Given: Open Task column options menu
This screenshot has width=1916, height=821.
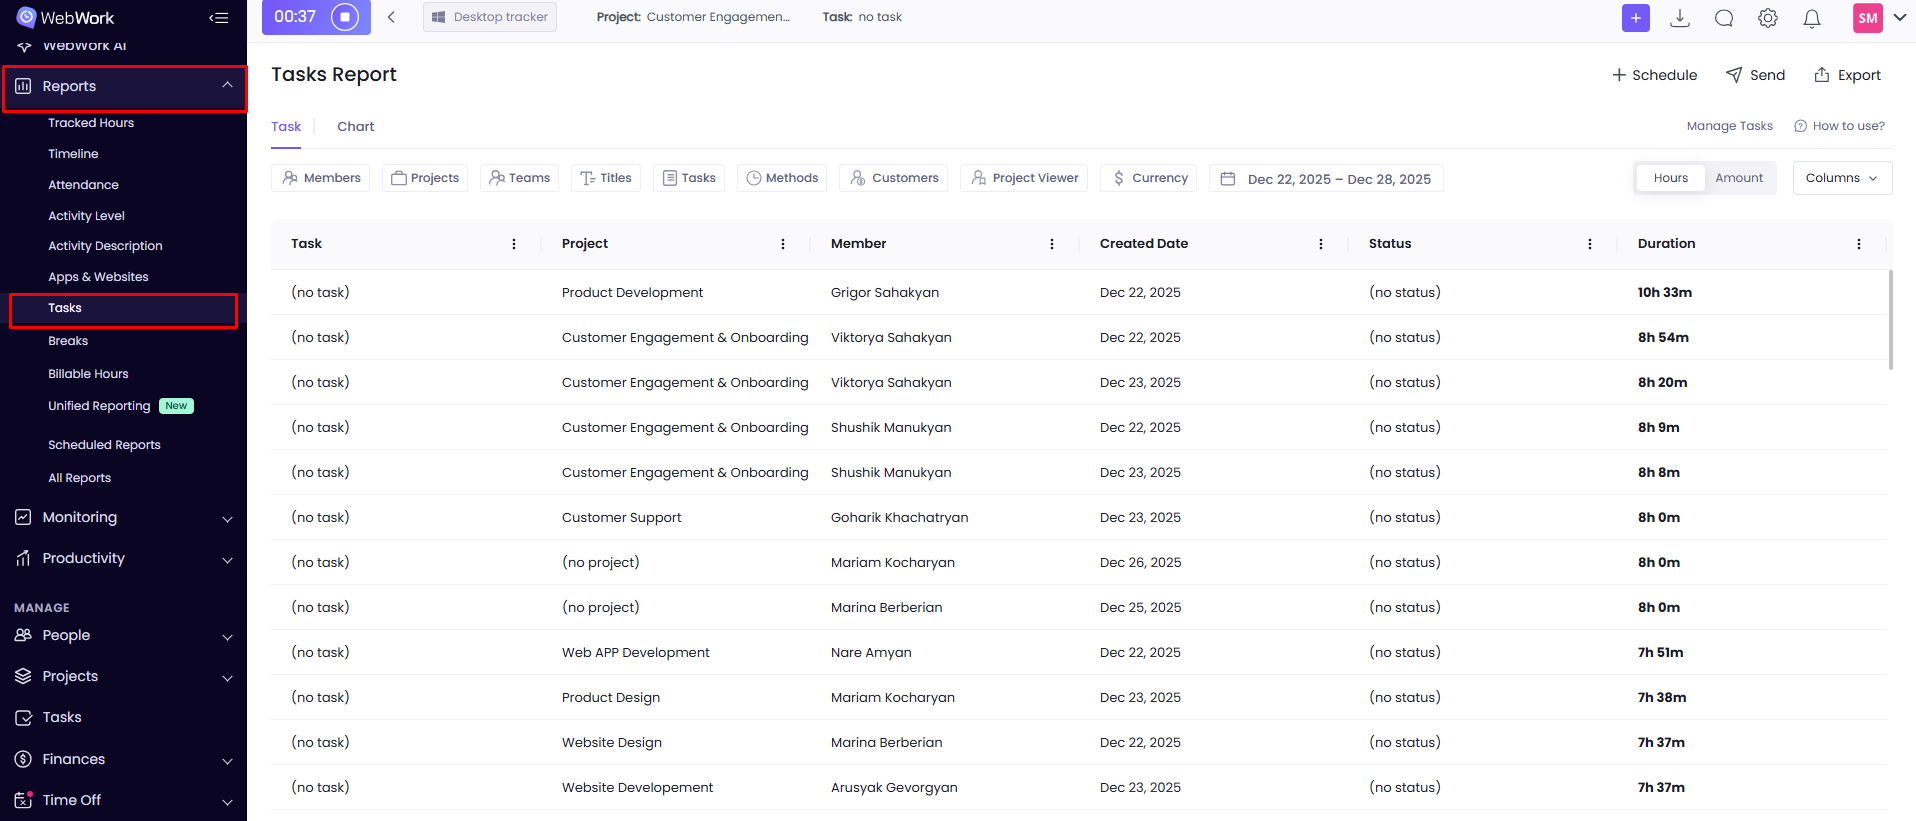Looking at the screenshot, I should tap(514, 244).
